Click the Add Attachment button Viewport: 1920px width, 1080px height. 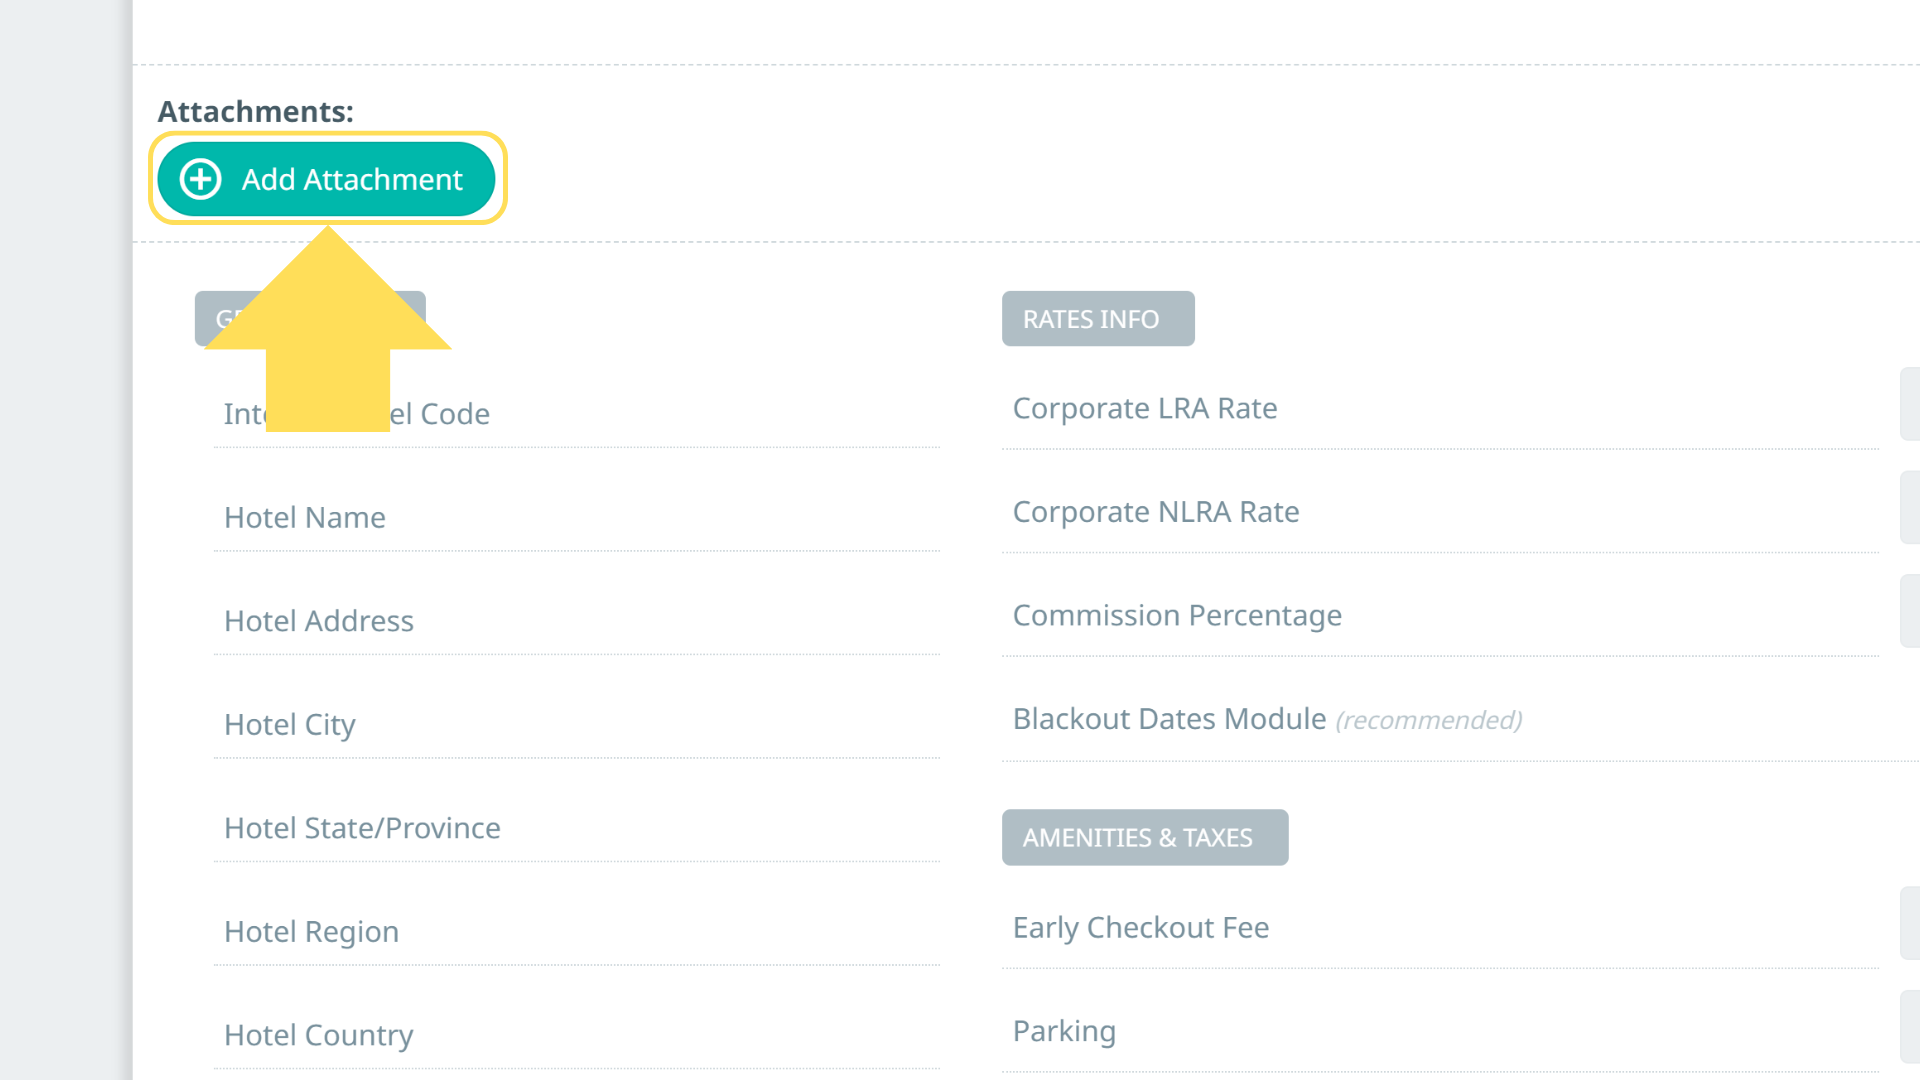pos(326,179)
